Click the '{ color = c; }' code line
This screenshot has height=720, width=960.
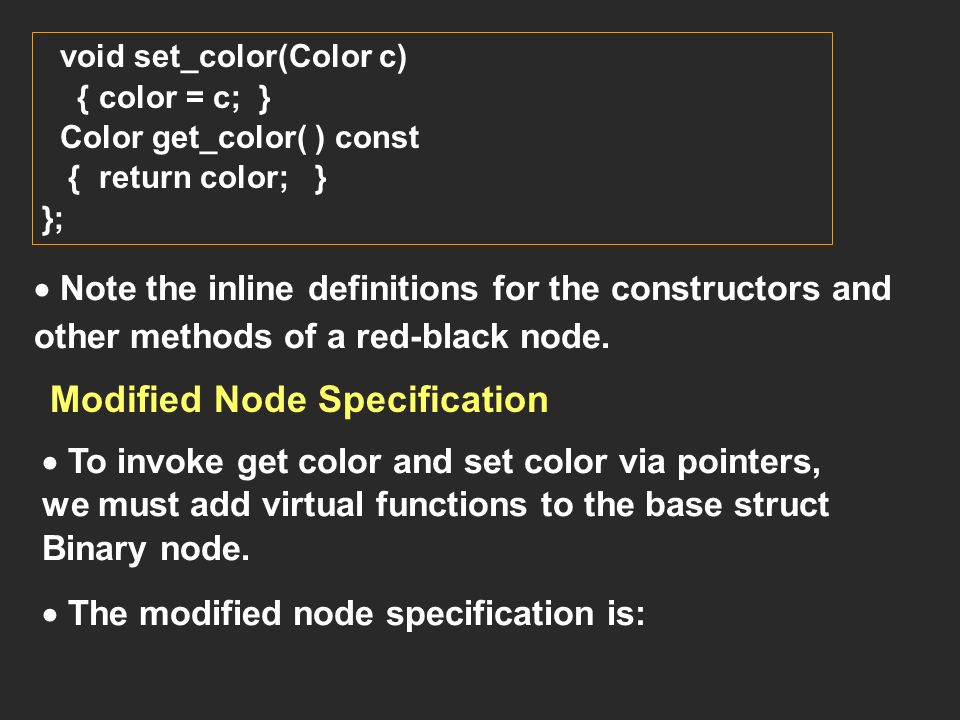pyautogui.click(x=174, y=99)
